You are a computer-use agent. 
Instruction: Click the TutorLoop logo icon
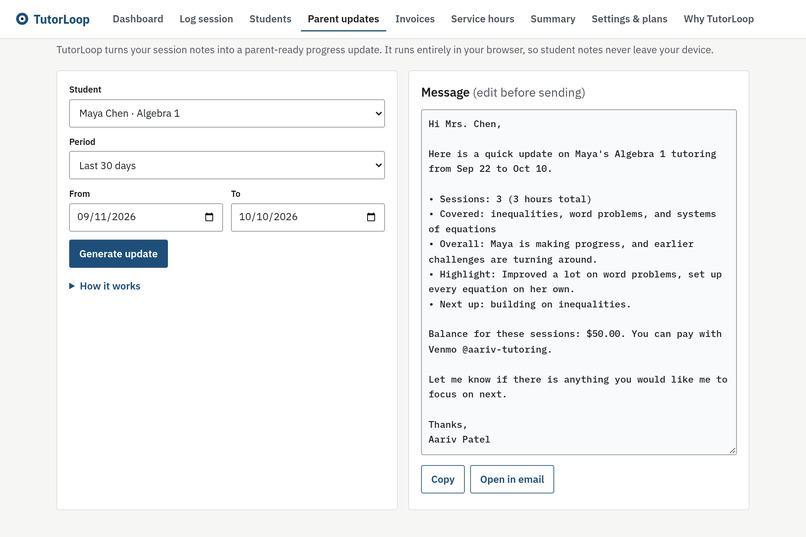coord(22,19)
